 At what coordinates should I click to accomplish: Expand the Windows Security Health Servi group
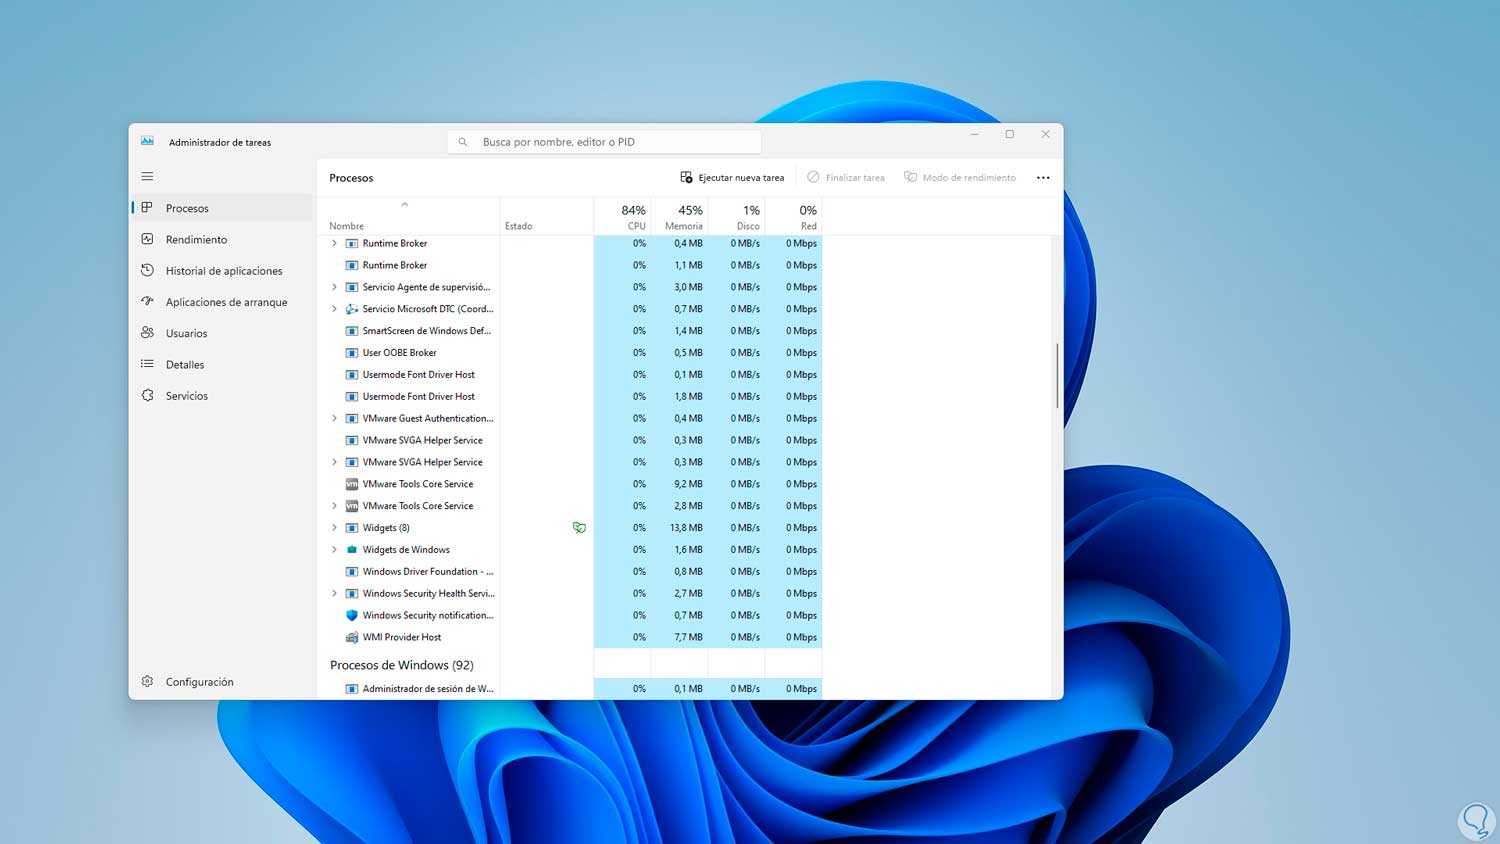[334, 594]
